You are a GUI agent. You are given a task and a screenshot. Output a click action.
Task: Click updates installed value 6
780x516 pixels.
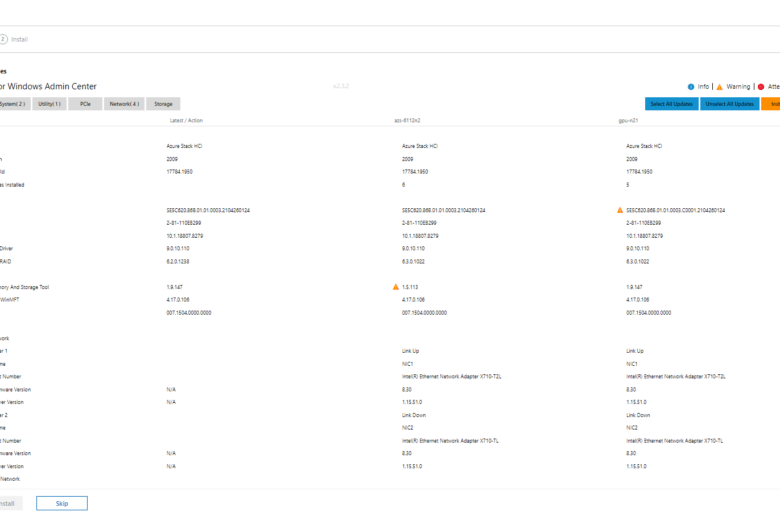pos(403,185)
